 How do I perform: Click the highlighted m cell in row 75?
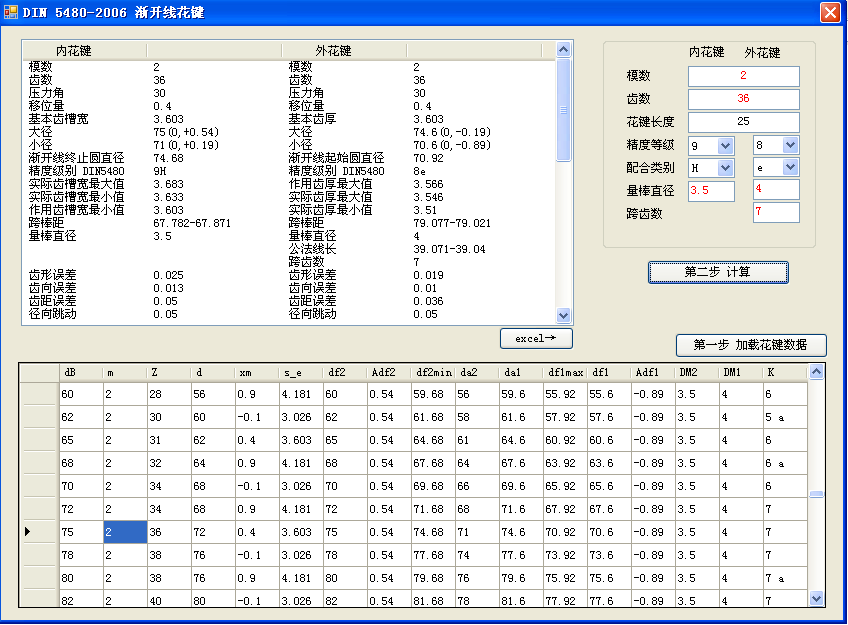125,532
